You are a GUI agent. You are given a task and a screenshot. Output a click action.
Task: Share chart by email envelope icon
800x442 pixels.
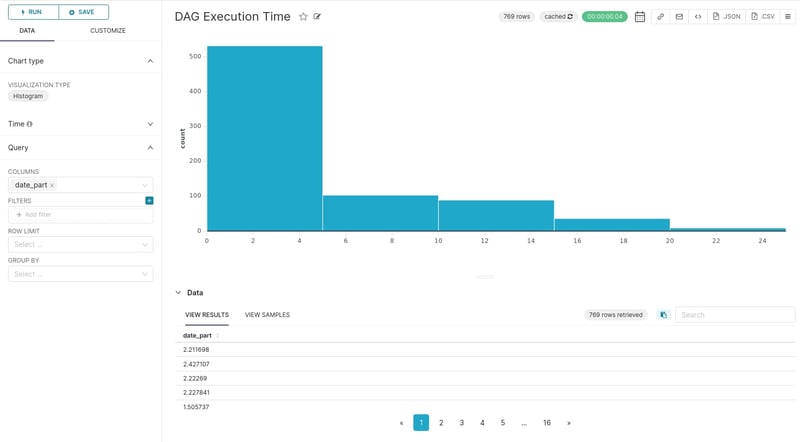coord(679,17)
